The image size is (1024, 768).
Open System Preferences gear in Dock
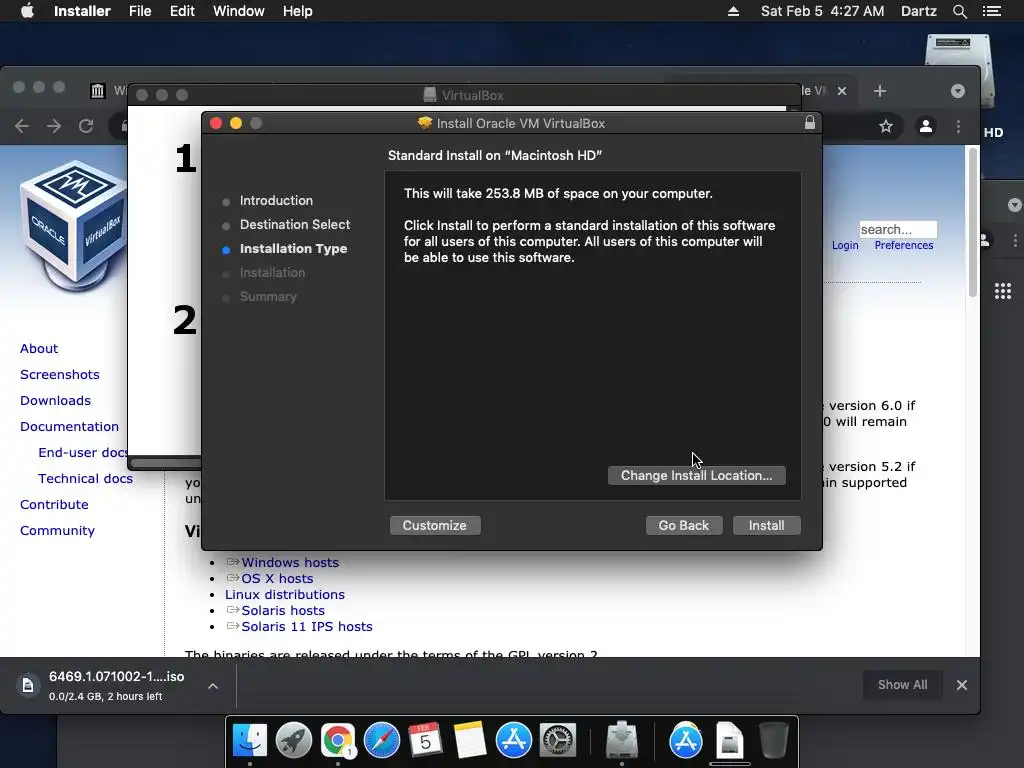(557, 741)
